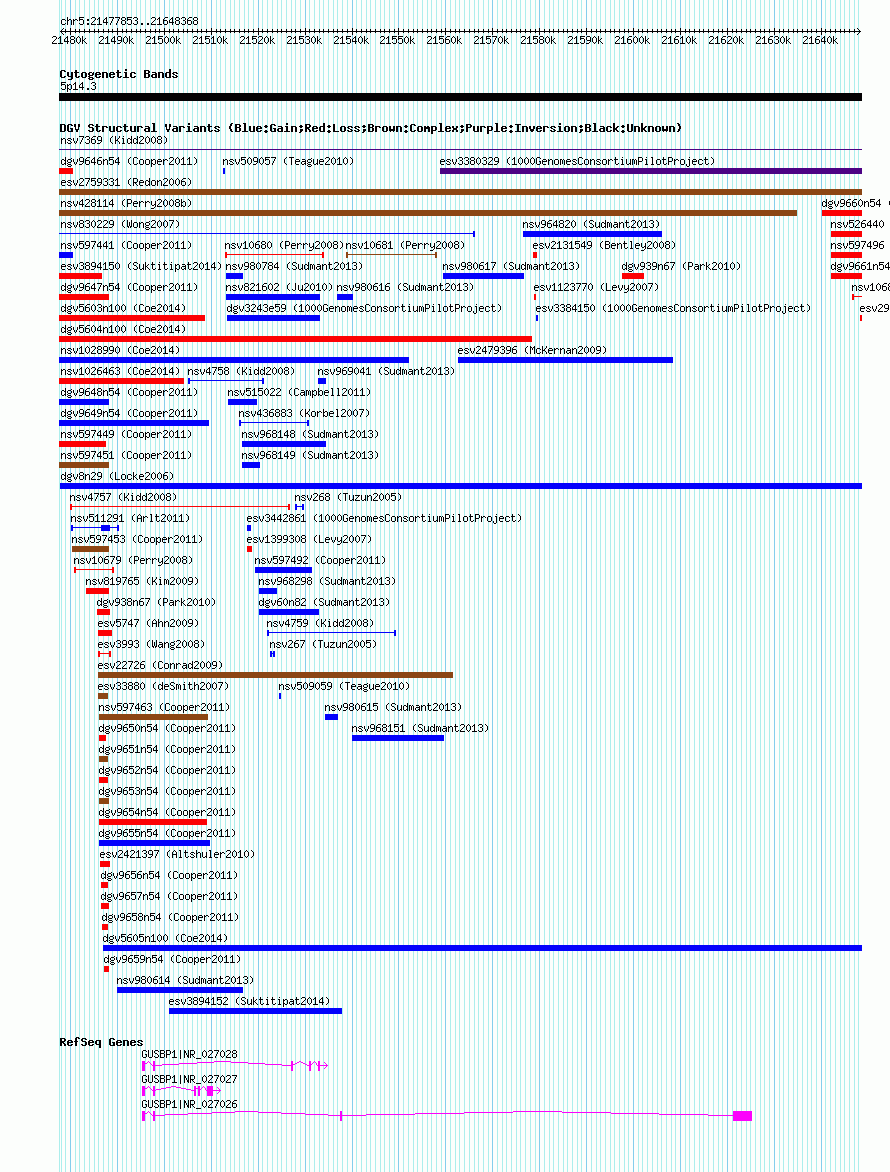Viewport: 890px width, 1172px height.
Task: Select nsv10680 (Perry2008) variant label
Action: (284, 245)
